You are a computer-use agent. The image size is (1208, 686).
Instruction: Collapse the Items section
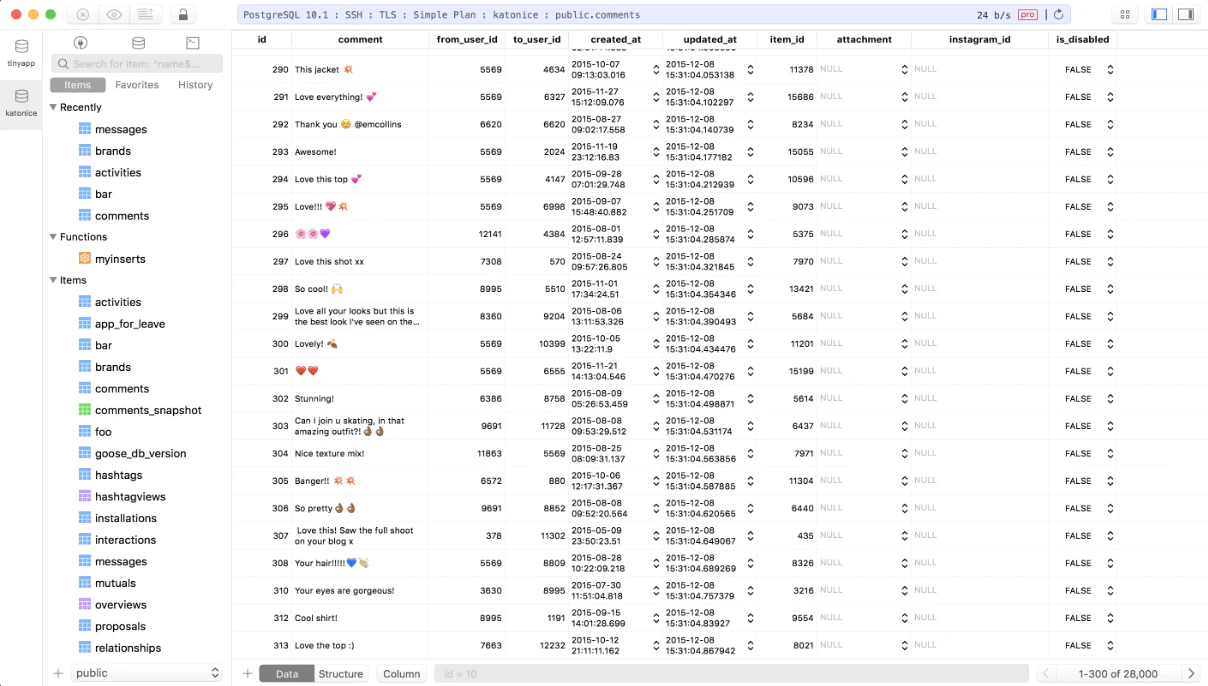click(x=54, y=280)
